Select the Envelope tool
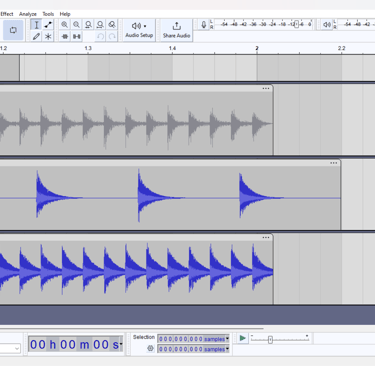The image size is (375, 366). [48, 25]
